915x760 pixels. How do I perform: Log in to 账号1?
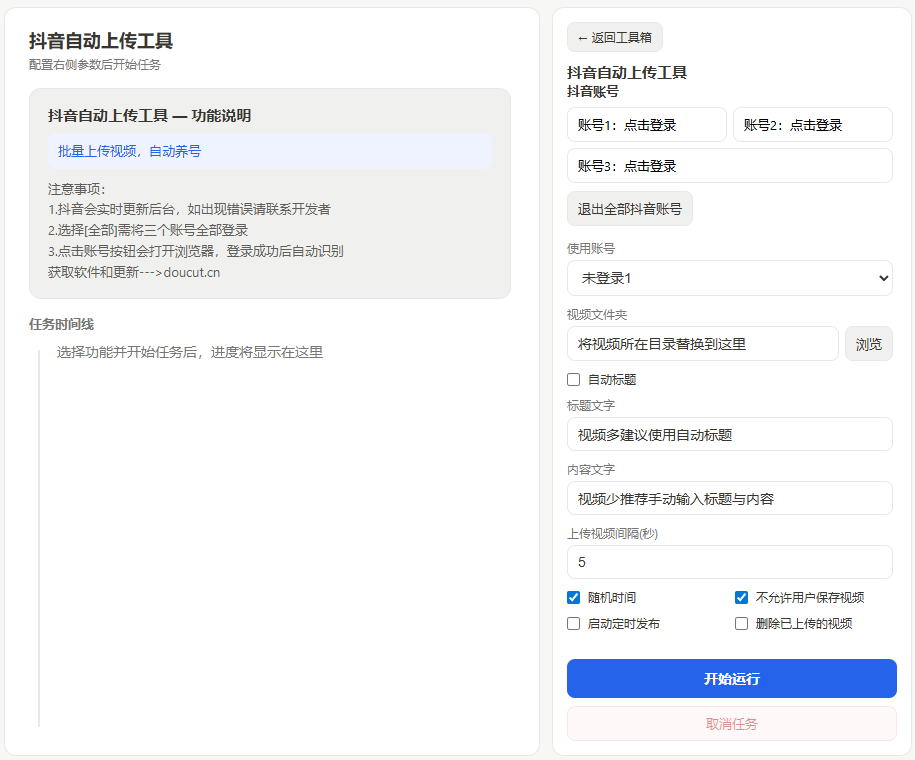[x=647, y=125]
